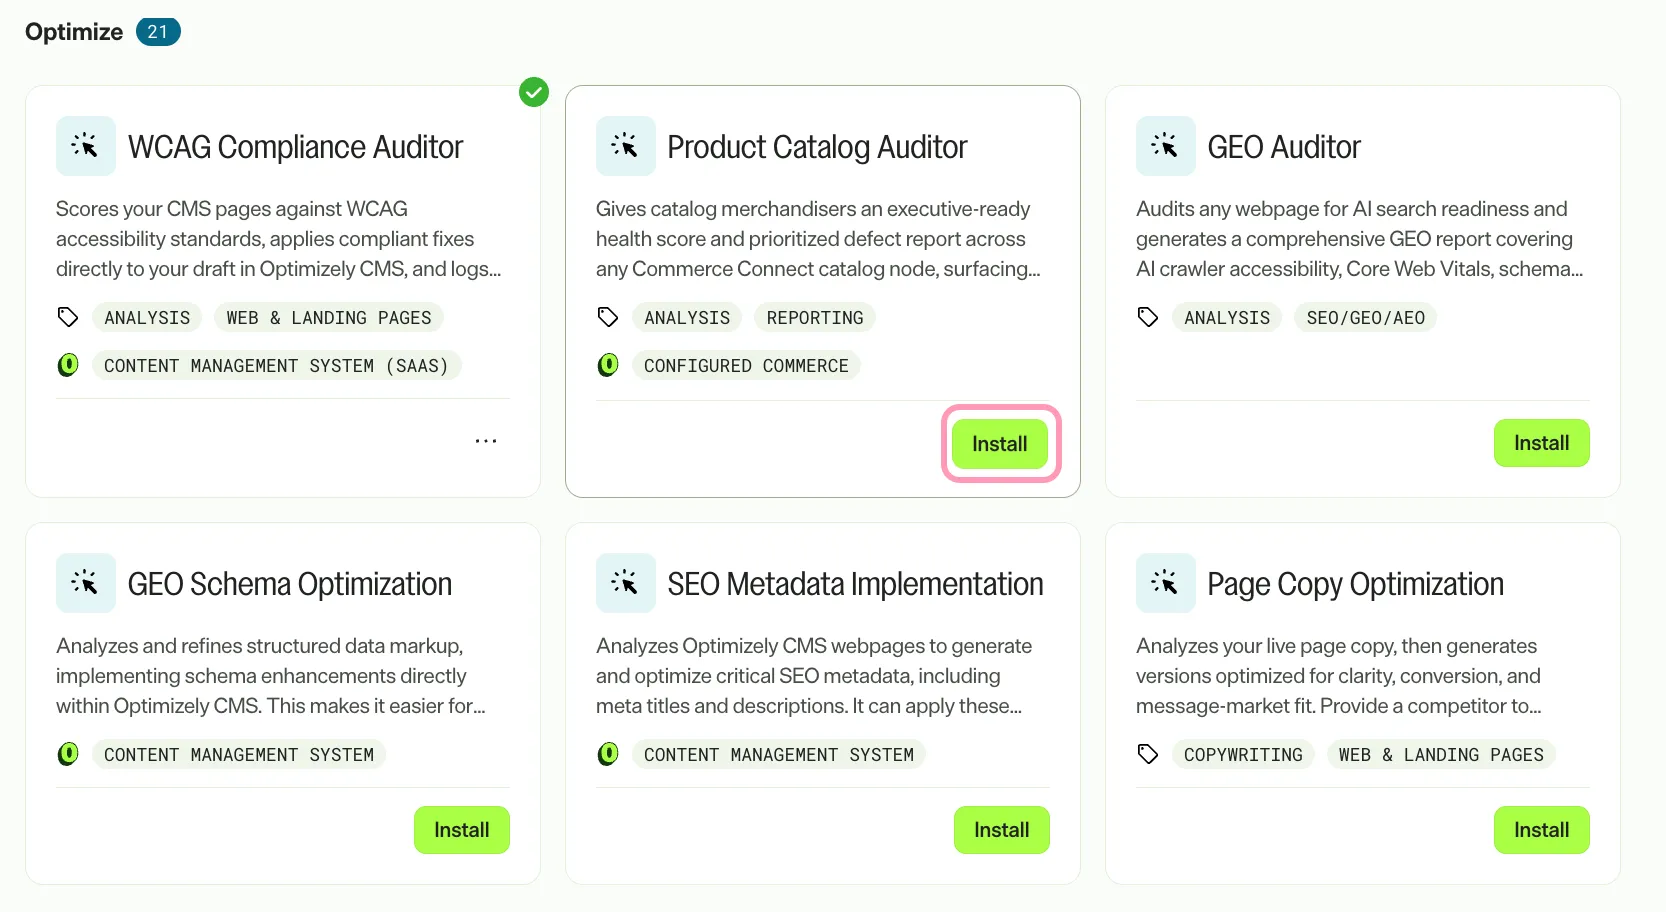
Task: Select the Optimize section heading
Action: pyautogui.click(x=74, y=32)
